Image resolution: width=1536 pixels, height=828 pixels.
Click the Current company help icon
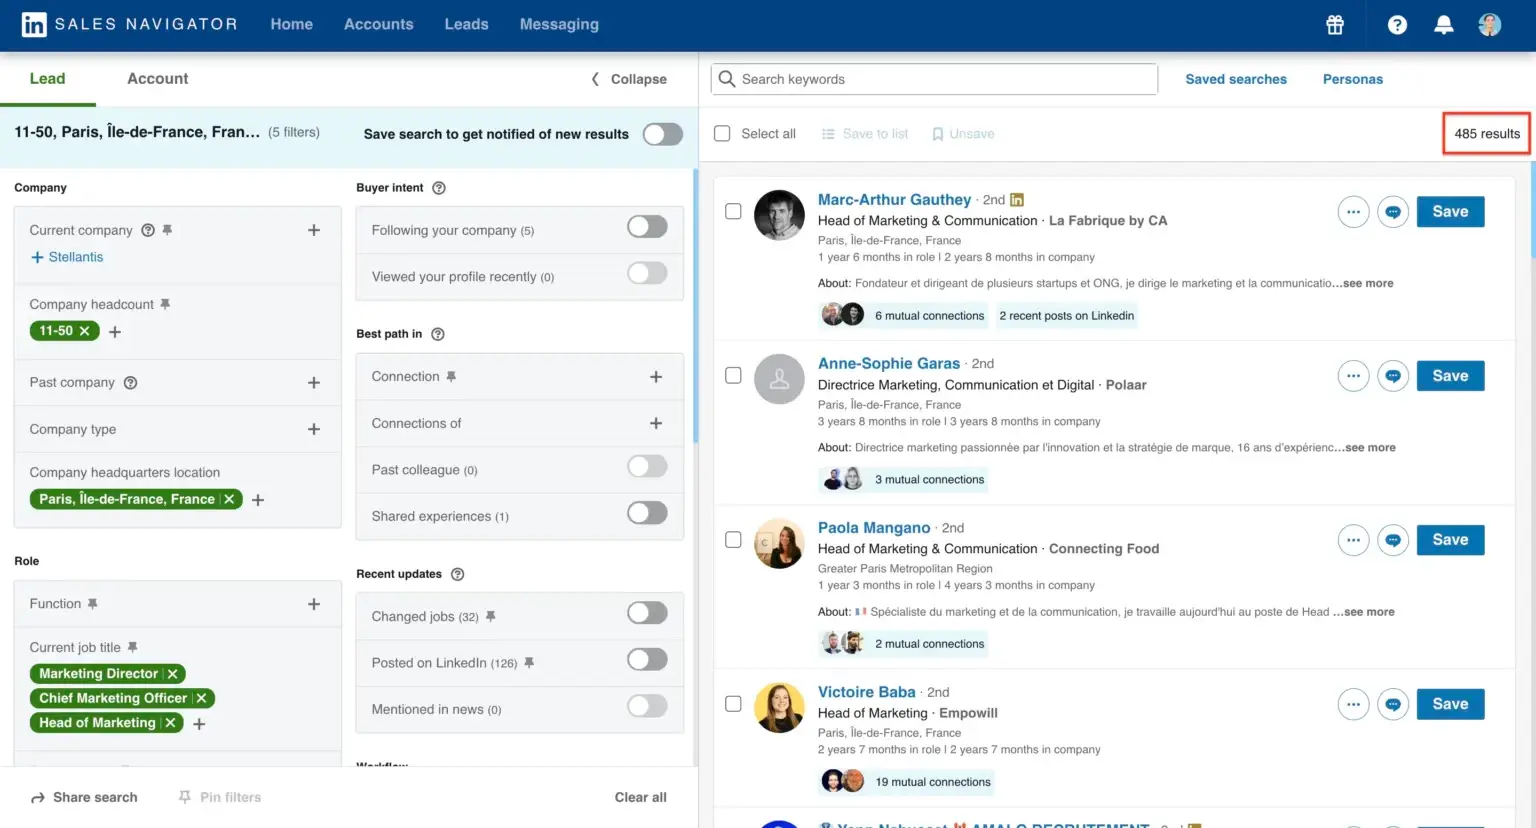tap(148, 230)
